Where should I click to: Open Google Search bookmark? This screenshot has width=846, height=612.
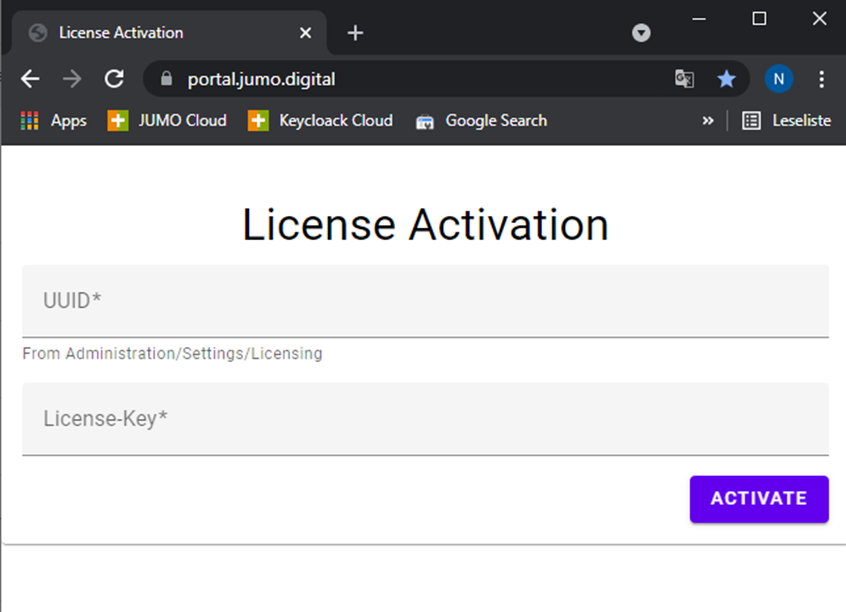point(482,121)
